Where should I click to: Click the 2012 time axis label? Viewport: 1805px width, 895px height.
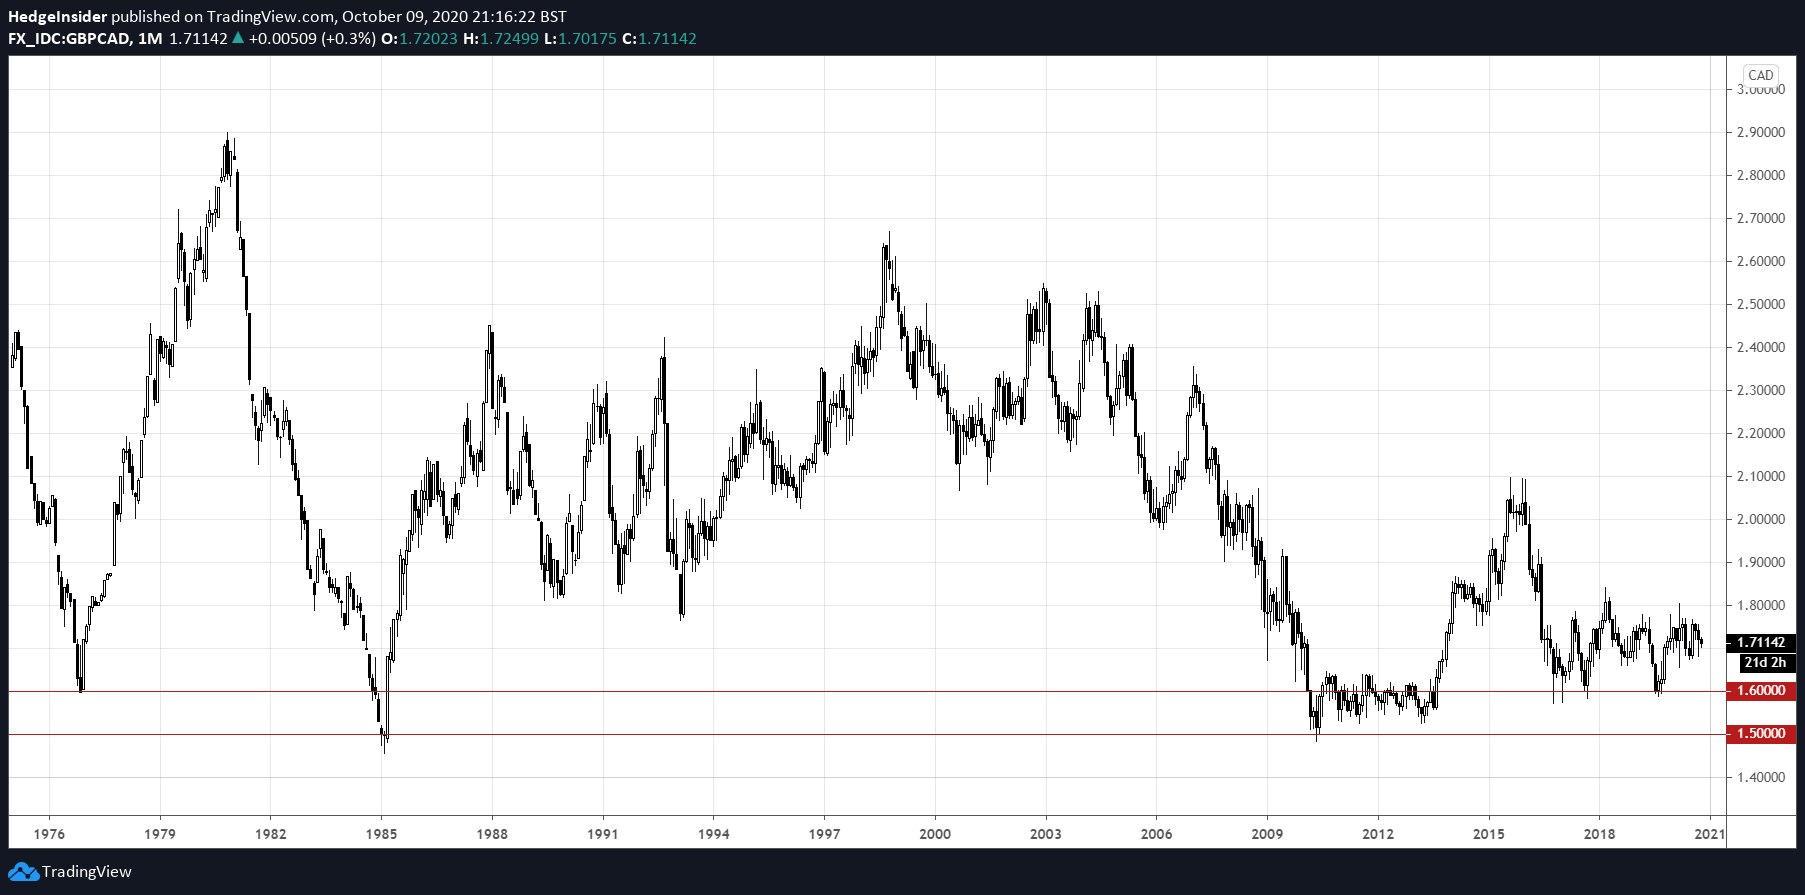pyautogui.click(x=1378, y=834)
